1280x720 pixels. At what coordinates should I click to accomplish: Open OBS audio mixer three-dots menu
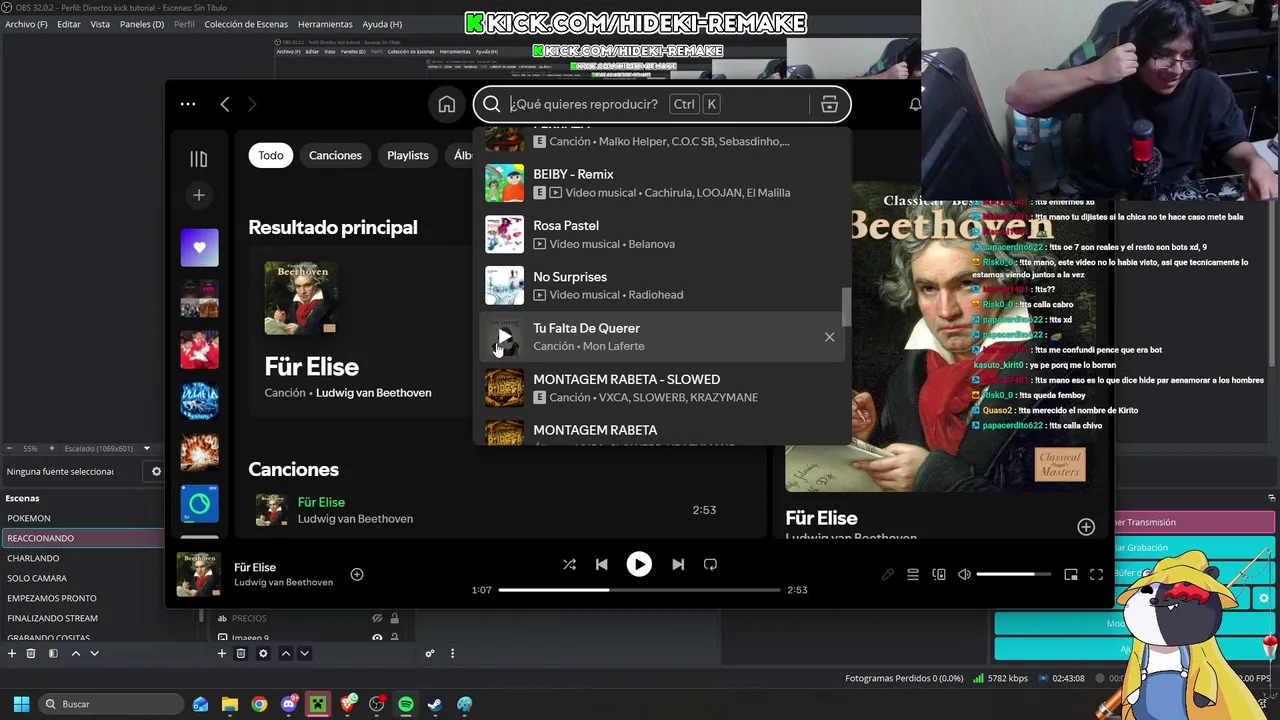pos(452,653)
